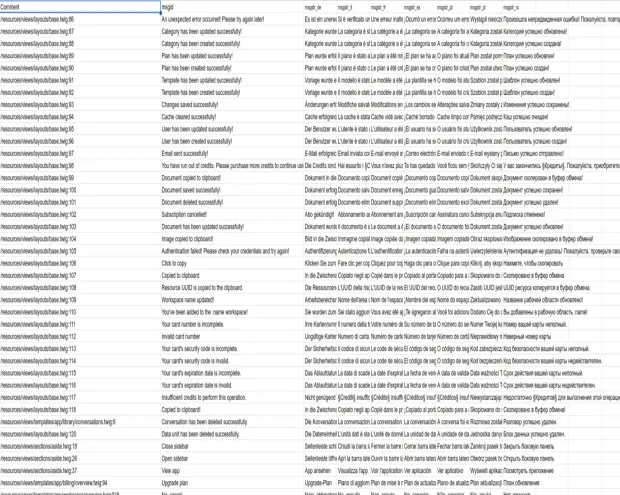Select 'Data unit has been deleted successfully.' cell
This screenshot has height=495, width=620.
[232, 434]
